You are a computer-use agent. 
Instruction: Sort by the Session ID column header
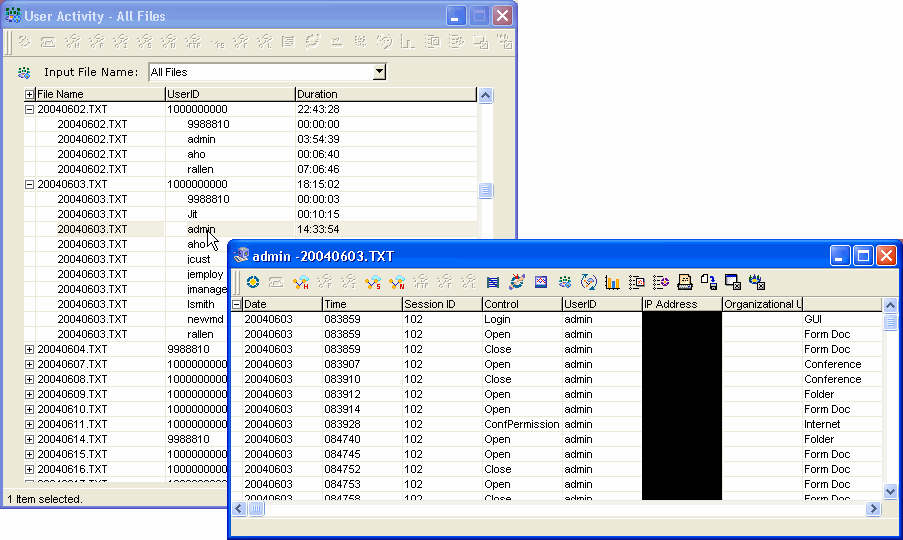click(x=442, y=305)
